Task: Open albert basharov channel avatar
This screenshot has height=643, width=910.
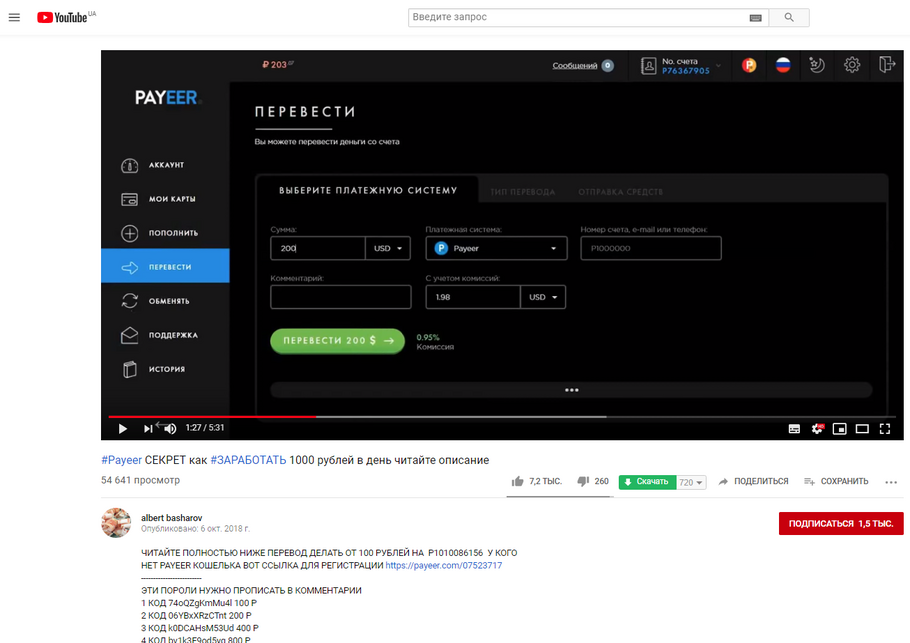Action: [116, 523]
